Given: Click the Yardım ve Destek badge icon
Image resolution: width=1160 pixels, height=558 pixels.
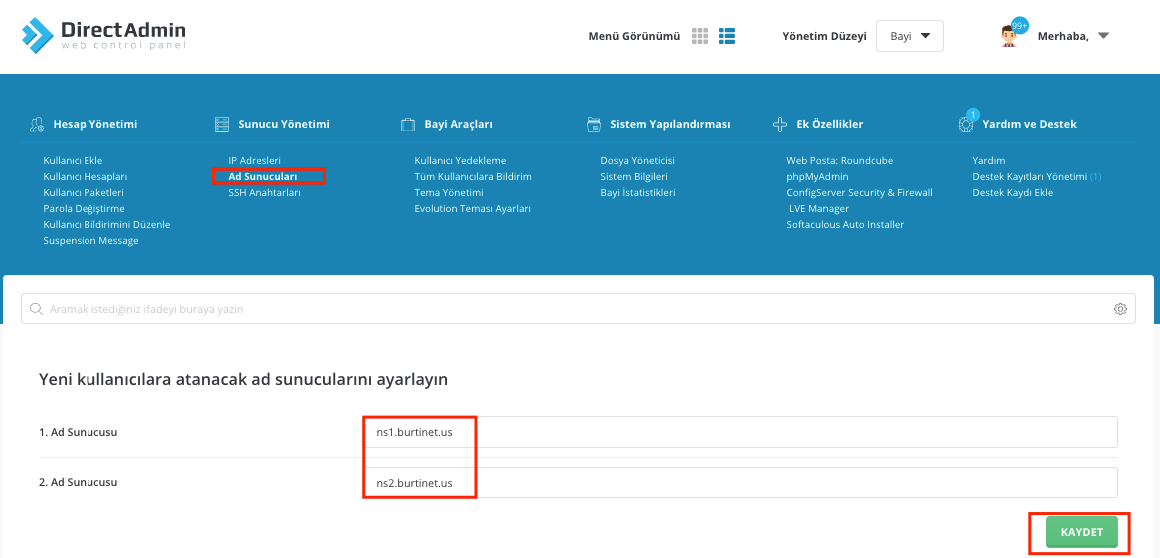Looking at the screenshot, I should click(966, 124).
